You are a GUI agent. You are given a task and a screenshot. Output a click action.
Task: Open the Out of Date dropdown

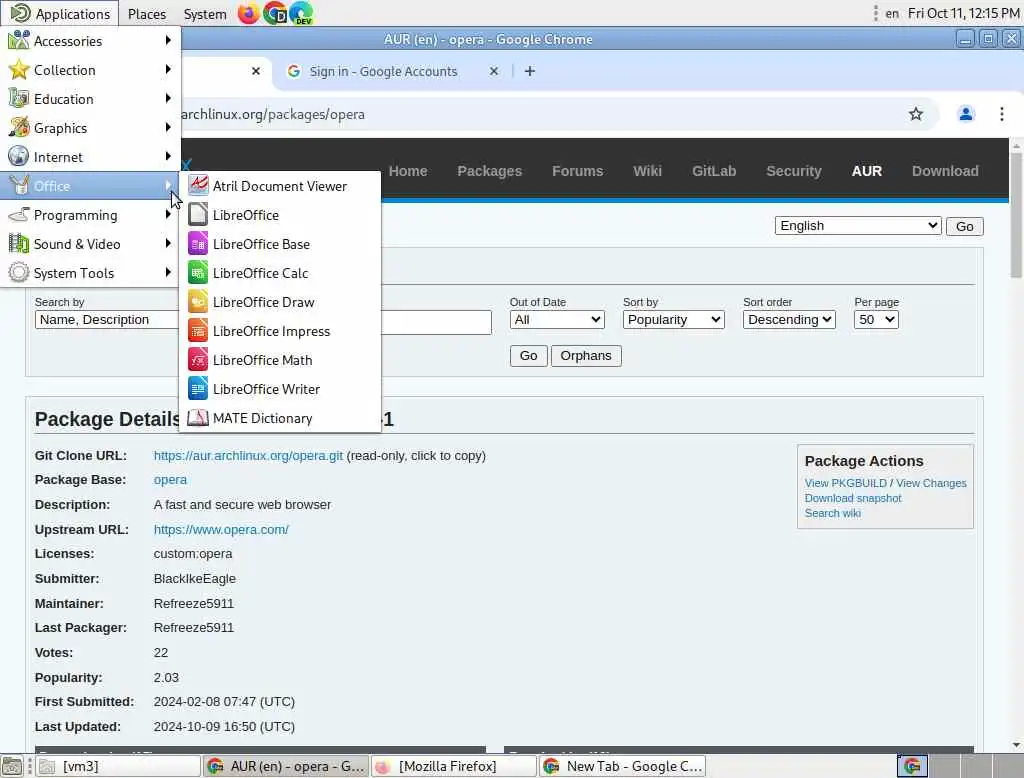557,319
